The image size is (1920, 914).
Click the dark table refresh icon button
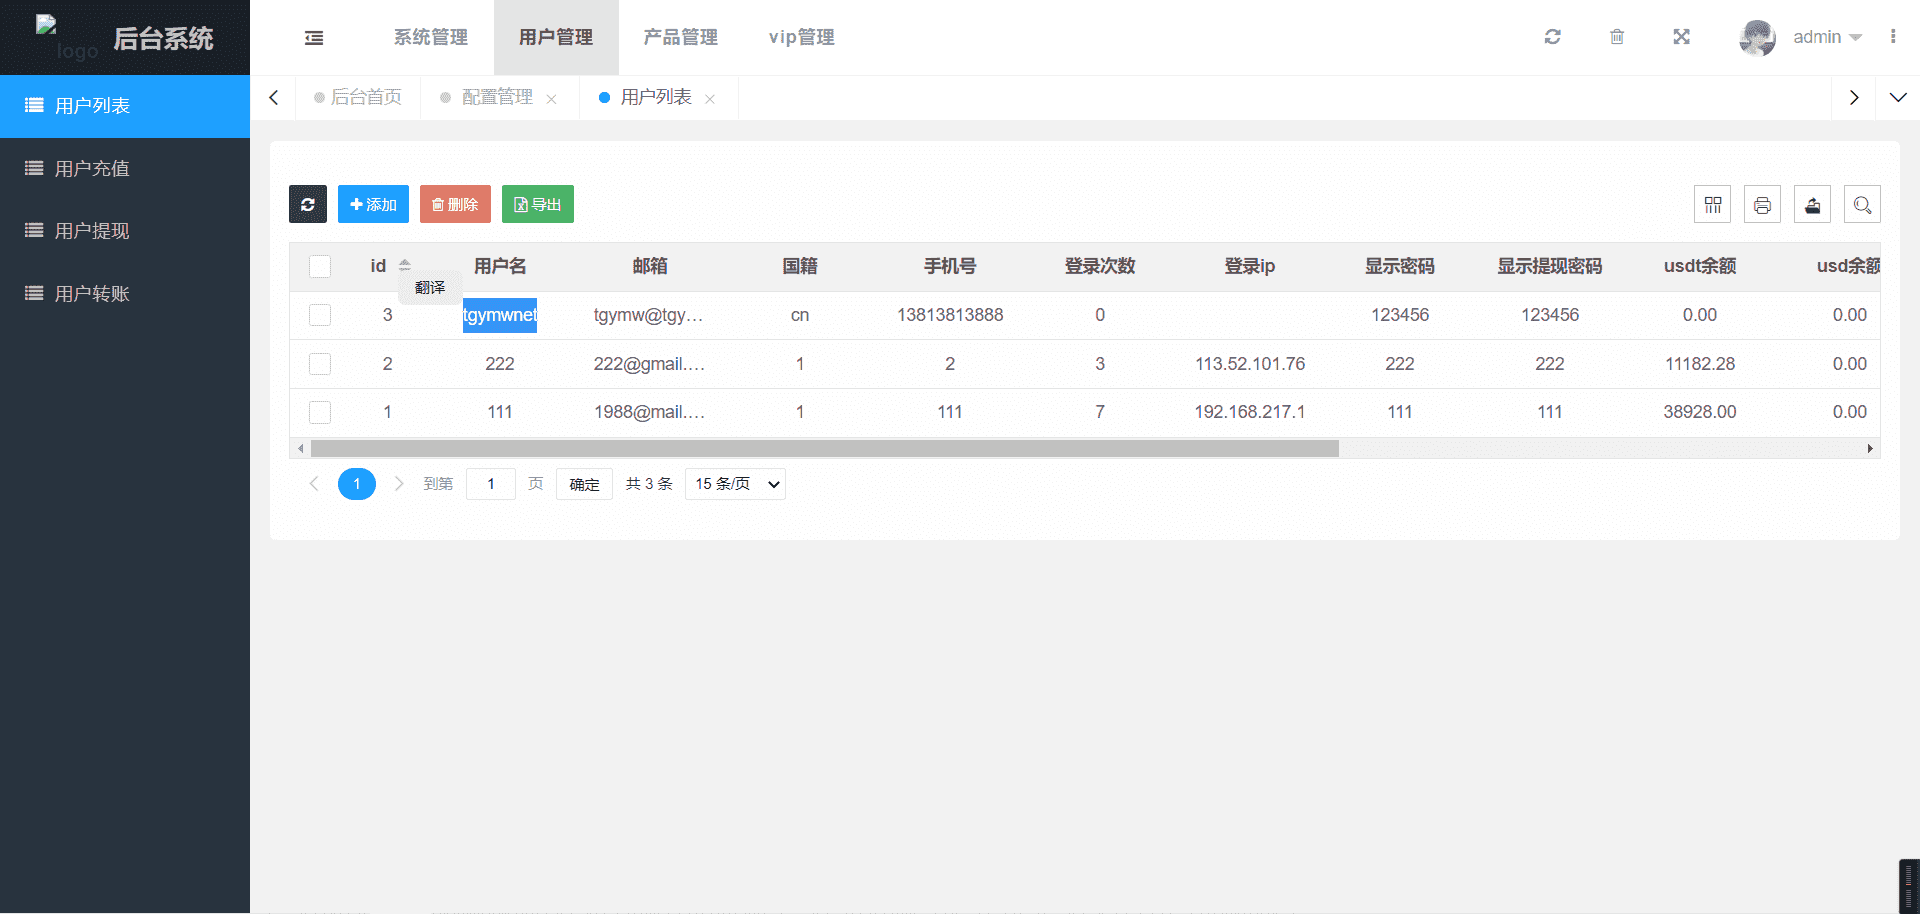point(308,204)
